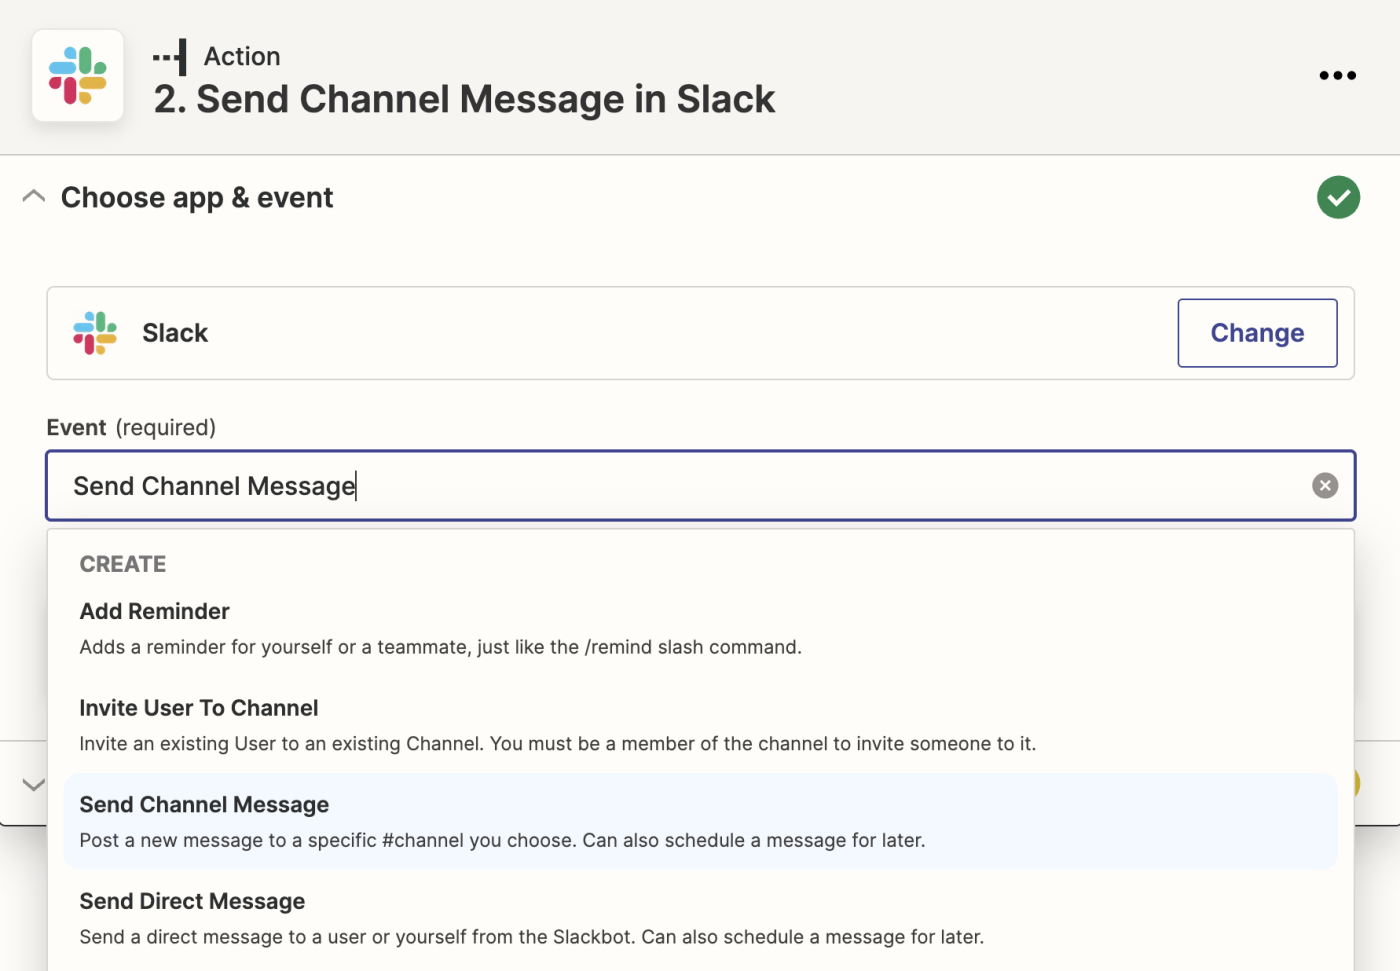Image resolution: width=1400 pixels, height=971 pixels.
Task: Choose Invite User To Channel option
Action: [199, 708]
